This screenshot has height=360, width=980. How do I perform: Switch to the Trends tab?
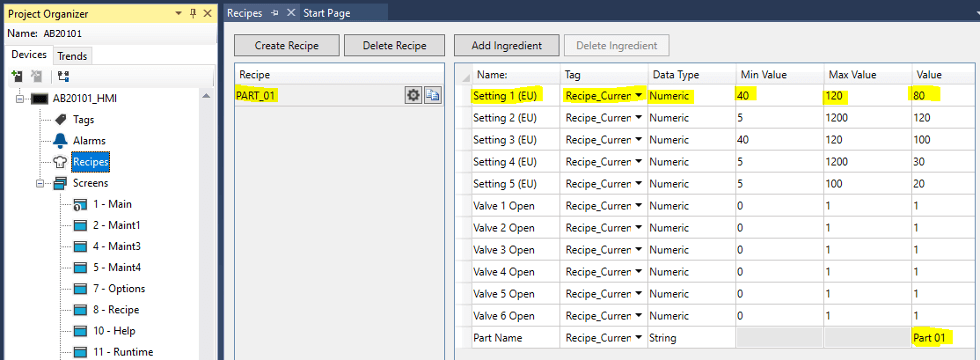(x=72, y=56)
